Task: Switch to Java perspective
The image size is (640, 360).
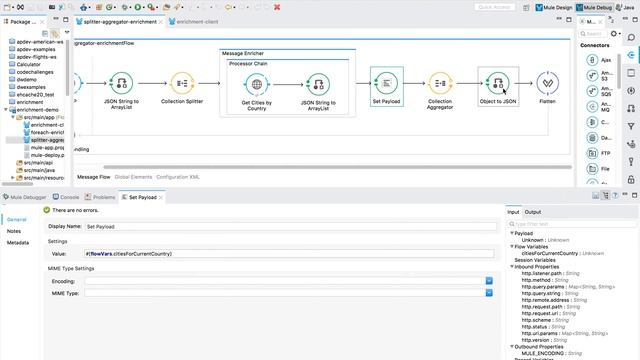Action: pos(625,7)
